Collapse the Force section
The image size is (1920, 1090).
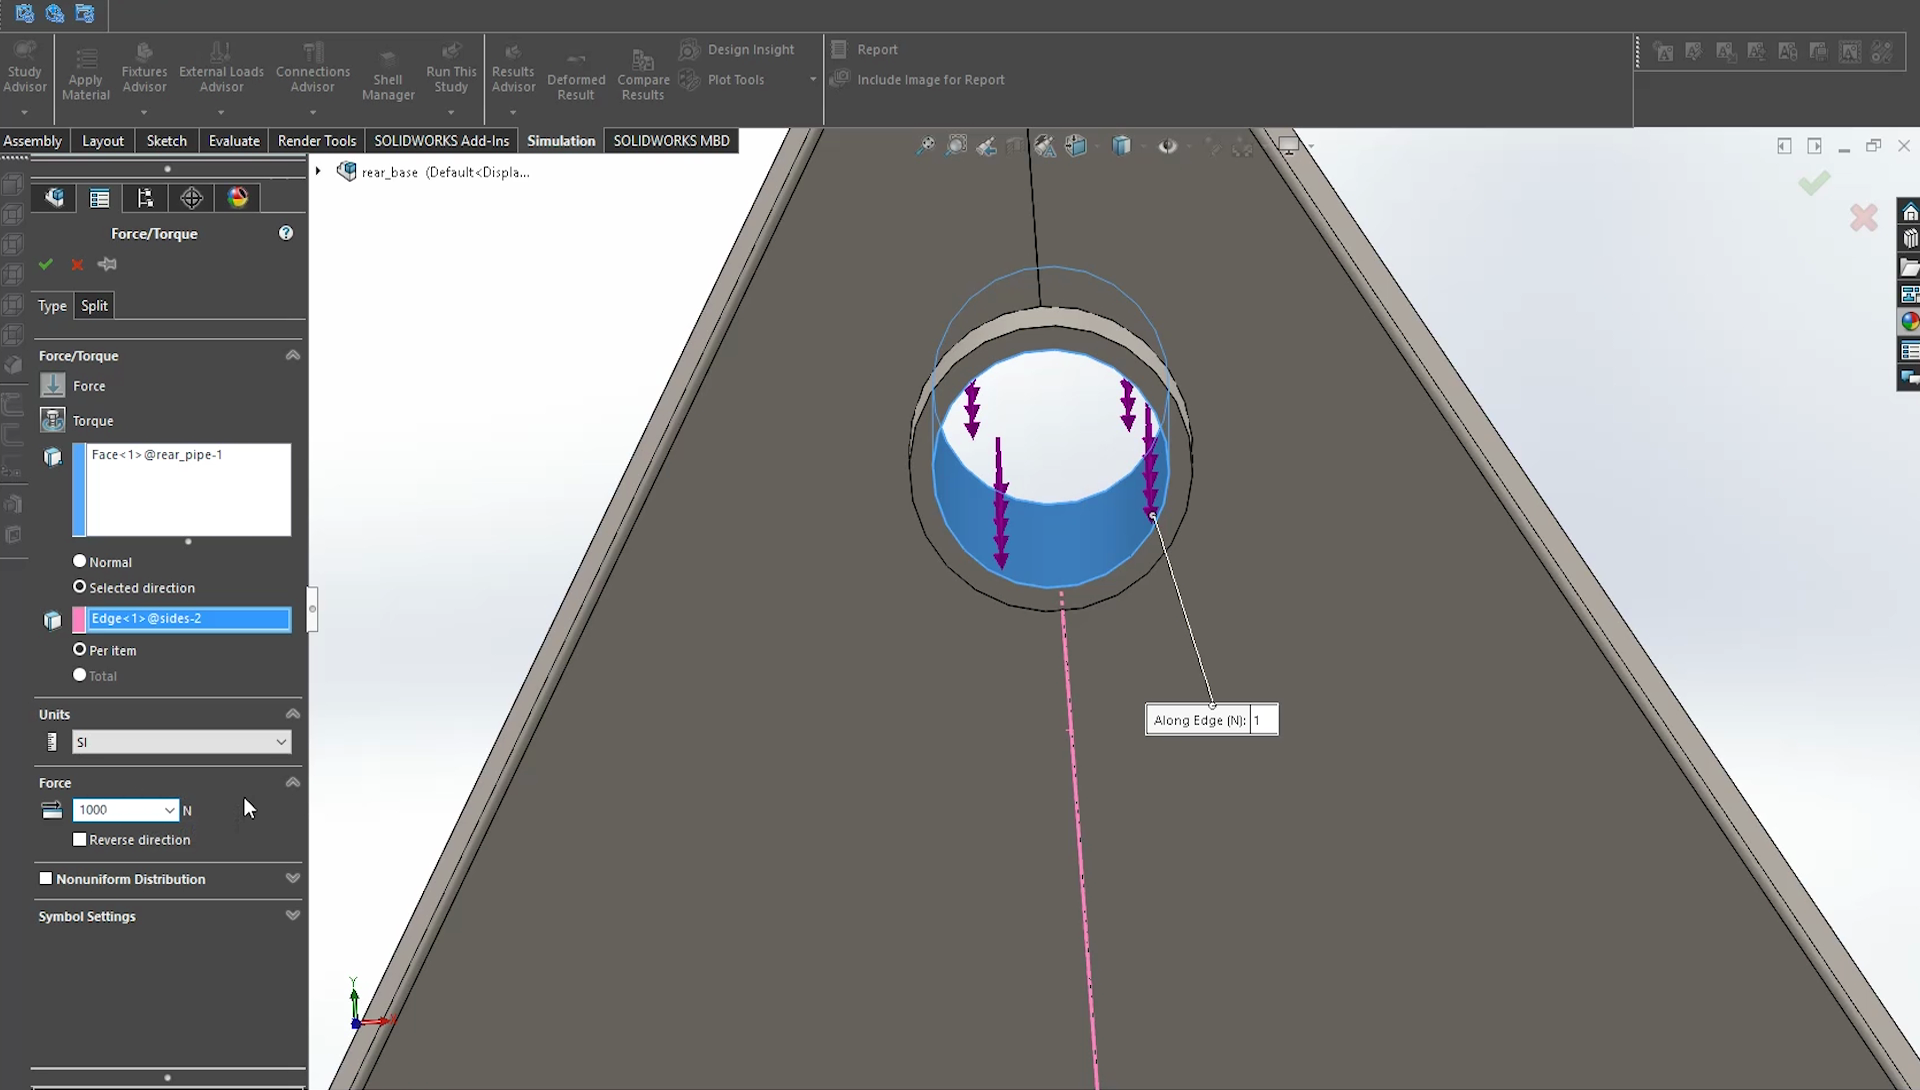click(293, 782)
